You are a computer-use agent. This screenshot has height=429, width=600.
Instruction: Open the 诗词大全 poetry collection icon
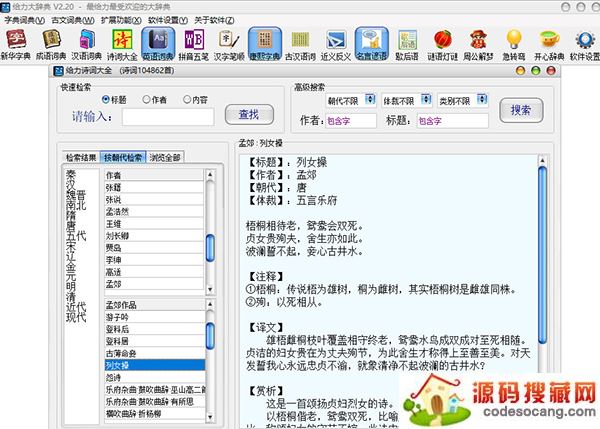pyautogui.click(x=122, y=45)
